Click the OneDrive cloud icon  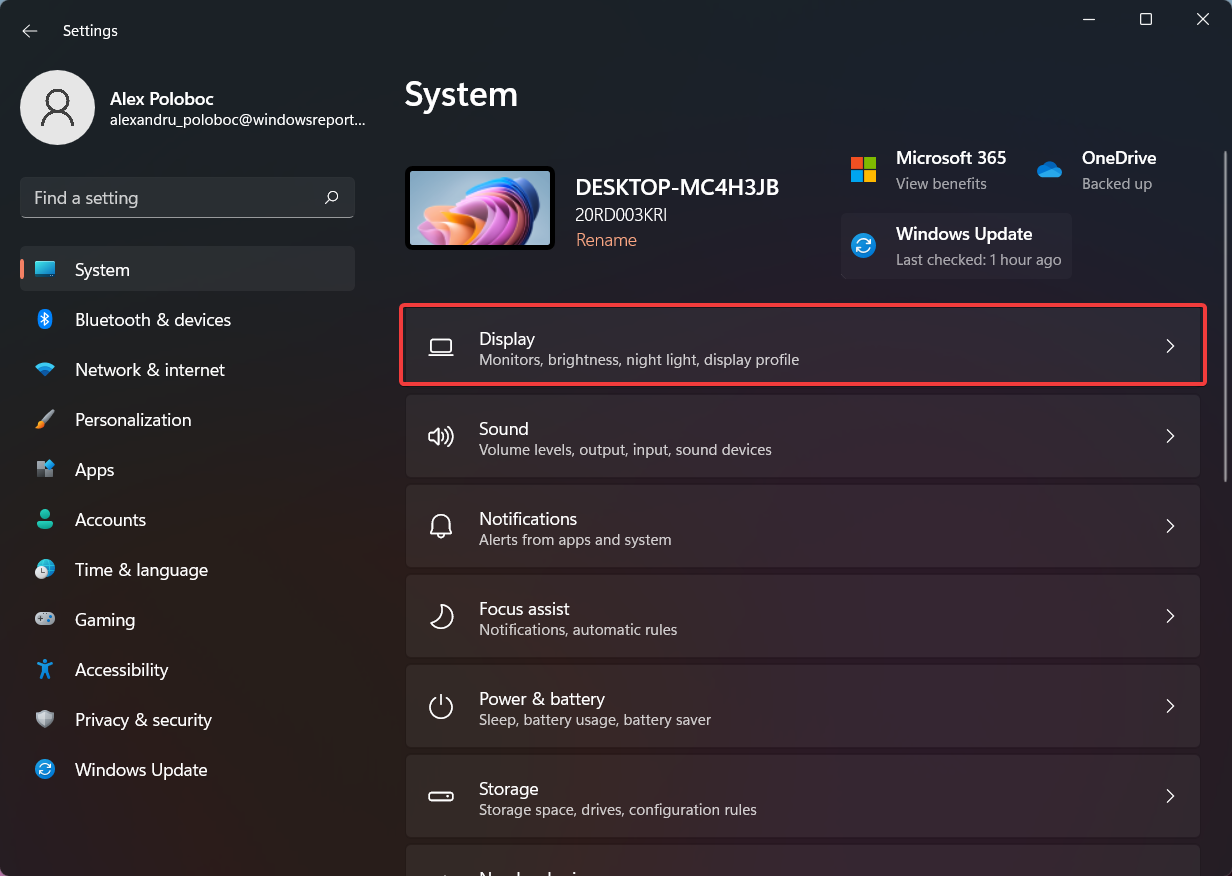click(x=1049, y=170)
